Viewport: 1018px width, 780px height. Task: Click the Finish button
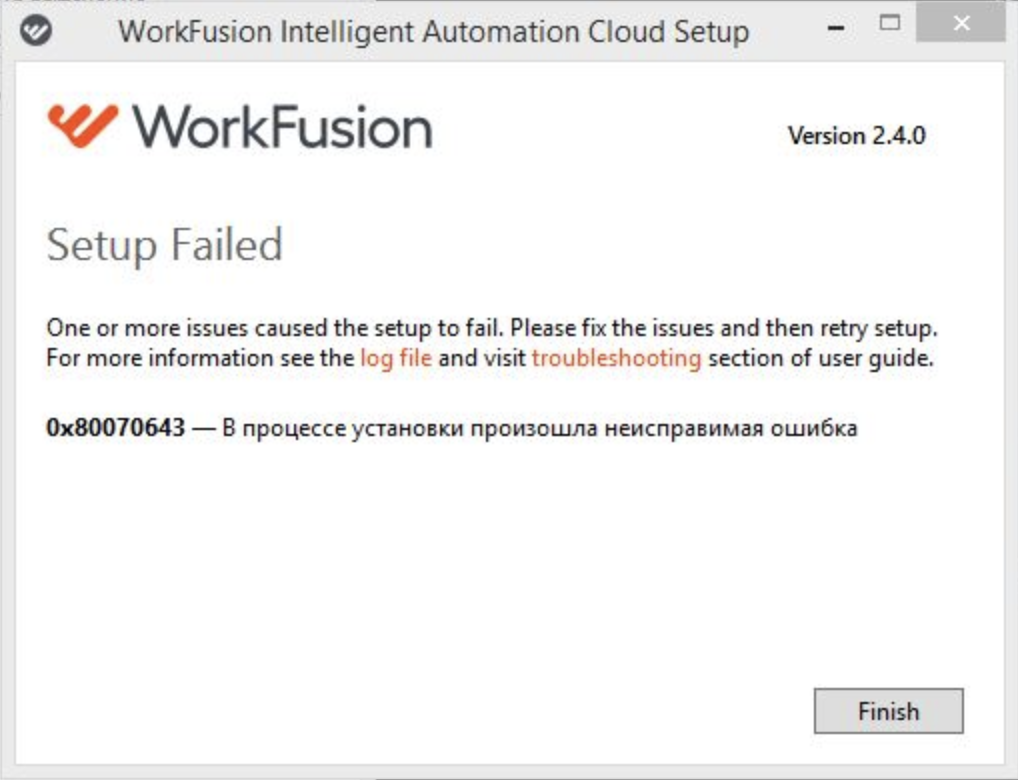pos(889,711)
